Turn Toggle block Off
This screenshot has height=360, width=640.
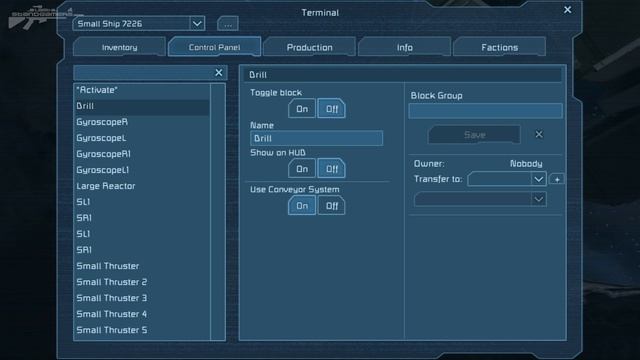331,109
